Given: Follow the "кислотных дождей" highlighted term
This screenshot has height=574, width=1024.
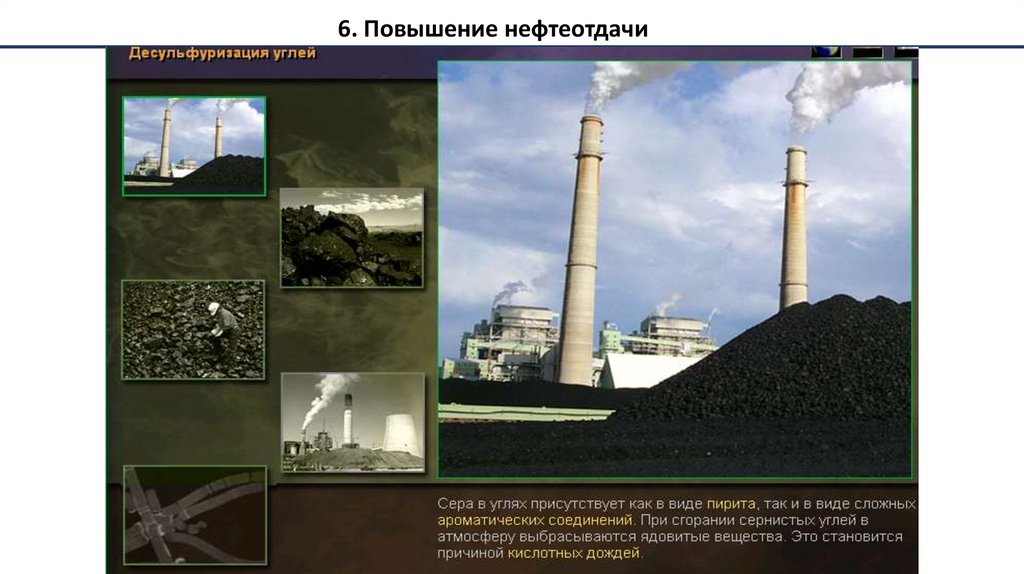Looking at the screenshot, I should (573, 553).
